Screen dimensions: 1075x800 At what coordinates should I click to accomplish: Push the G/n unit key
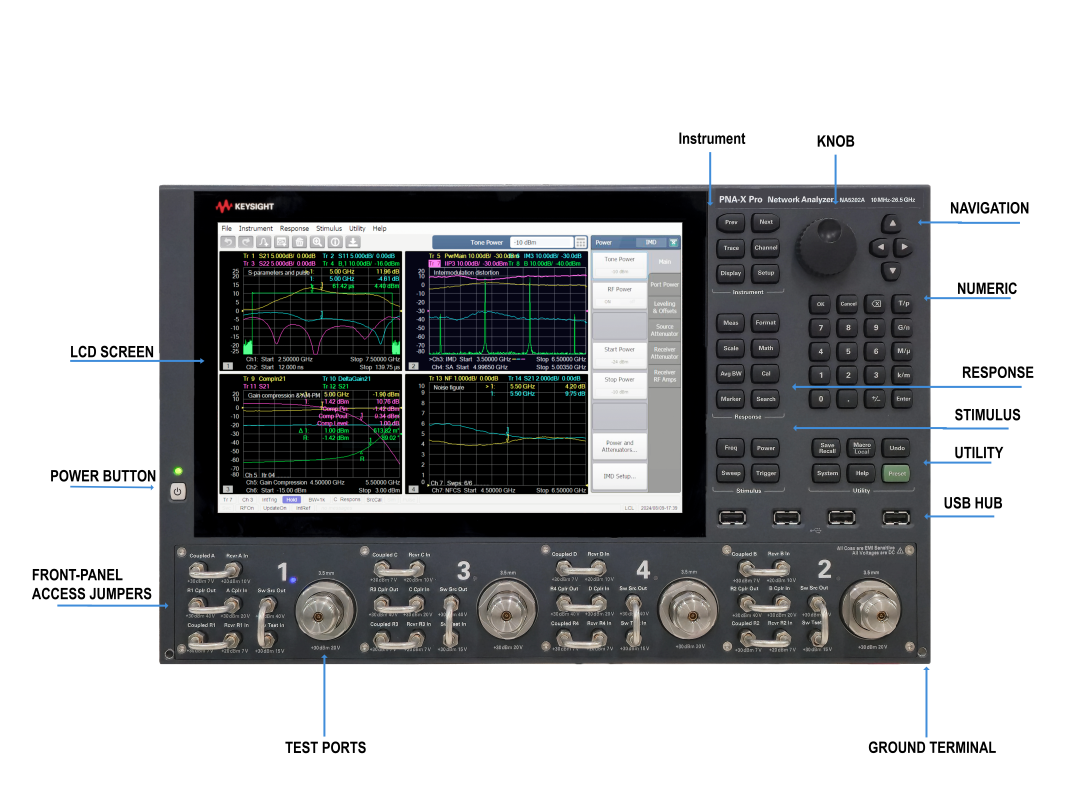(x=904, y=327)
